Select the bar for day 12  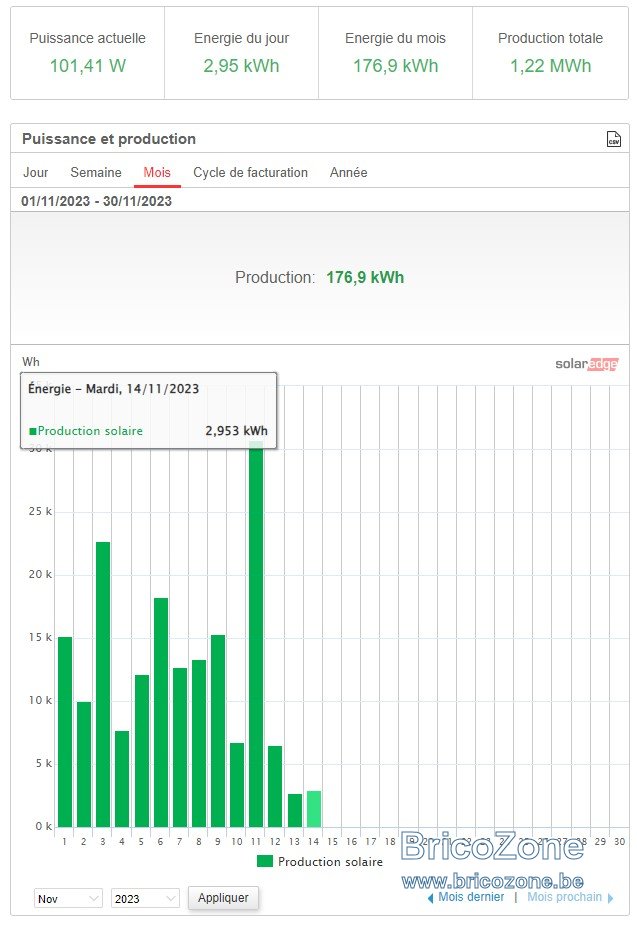pyautogui.click(x=275, y=786)
